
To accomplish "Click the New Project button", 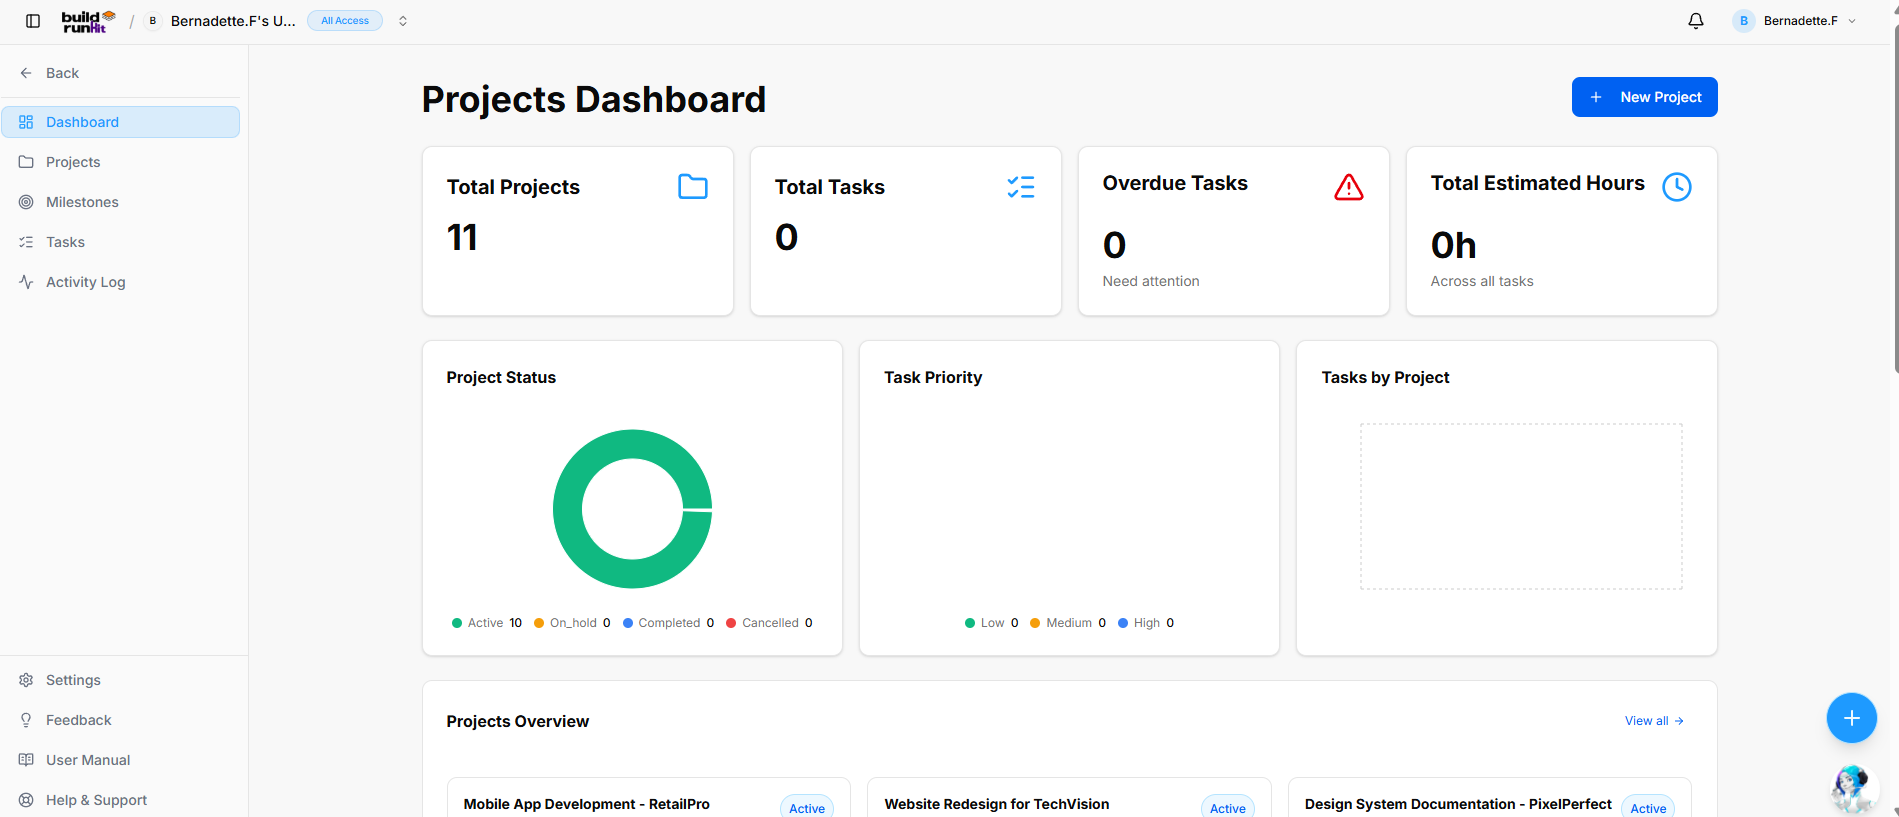I will [1645, 97].
